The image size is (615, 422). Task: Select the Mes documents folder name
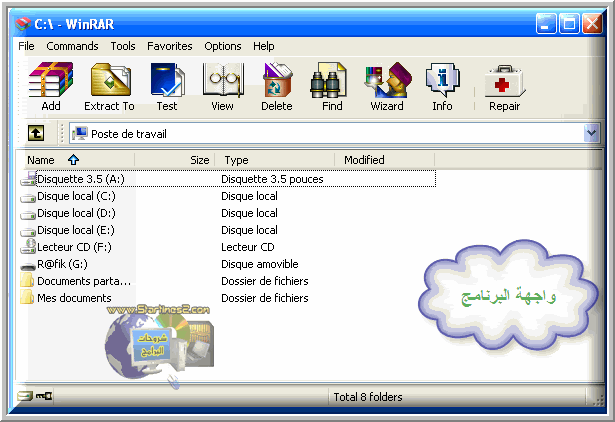click(x=74, y=298)
